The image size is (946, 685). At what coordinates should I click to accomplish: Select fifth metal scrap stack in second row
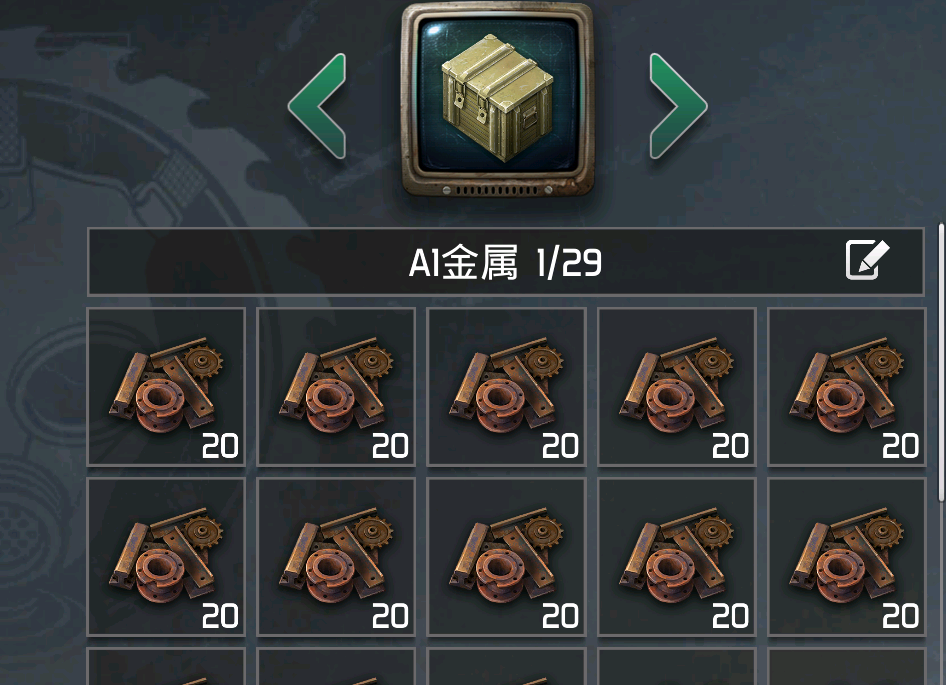pos(846,557)
